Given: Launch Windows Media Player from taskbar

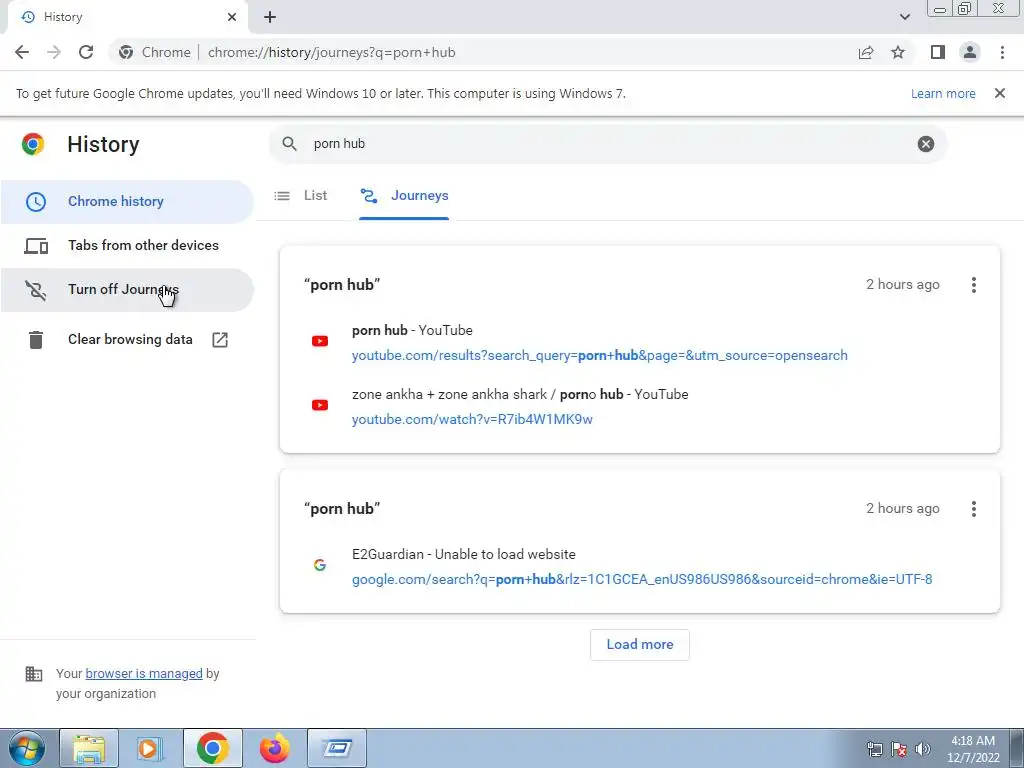Looking at the screenshot, I should tap(150, 748).
